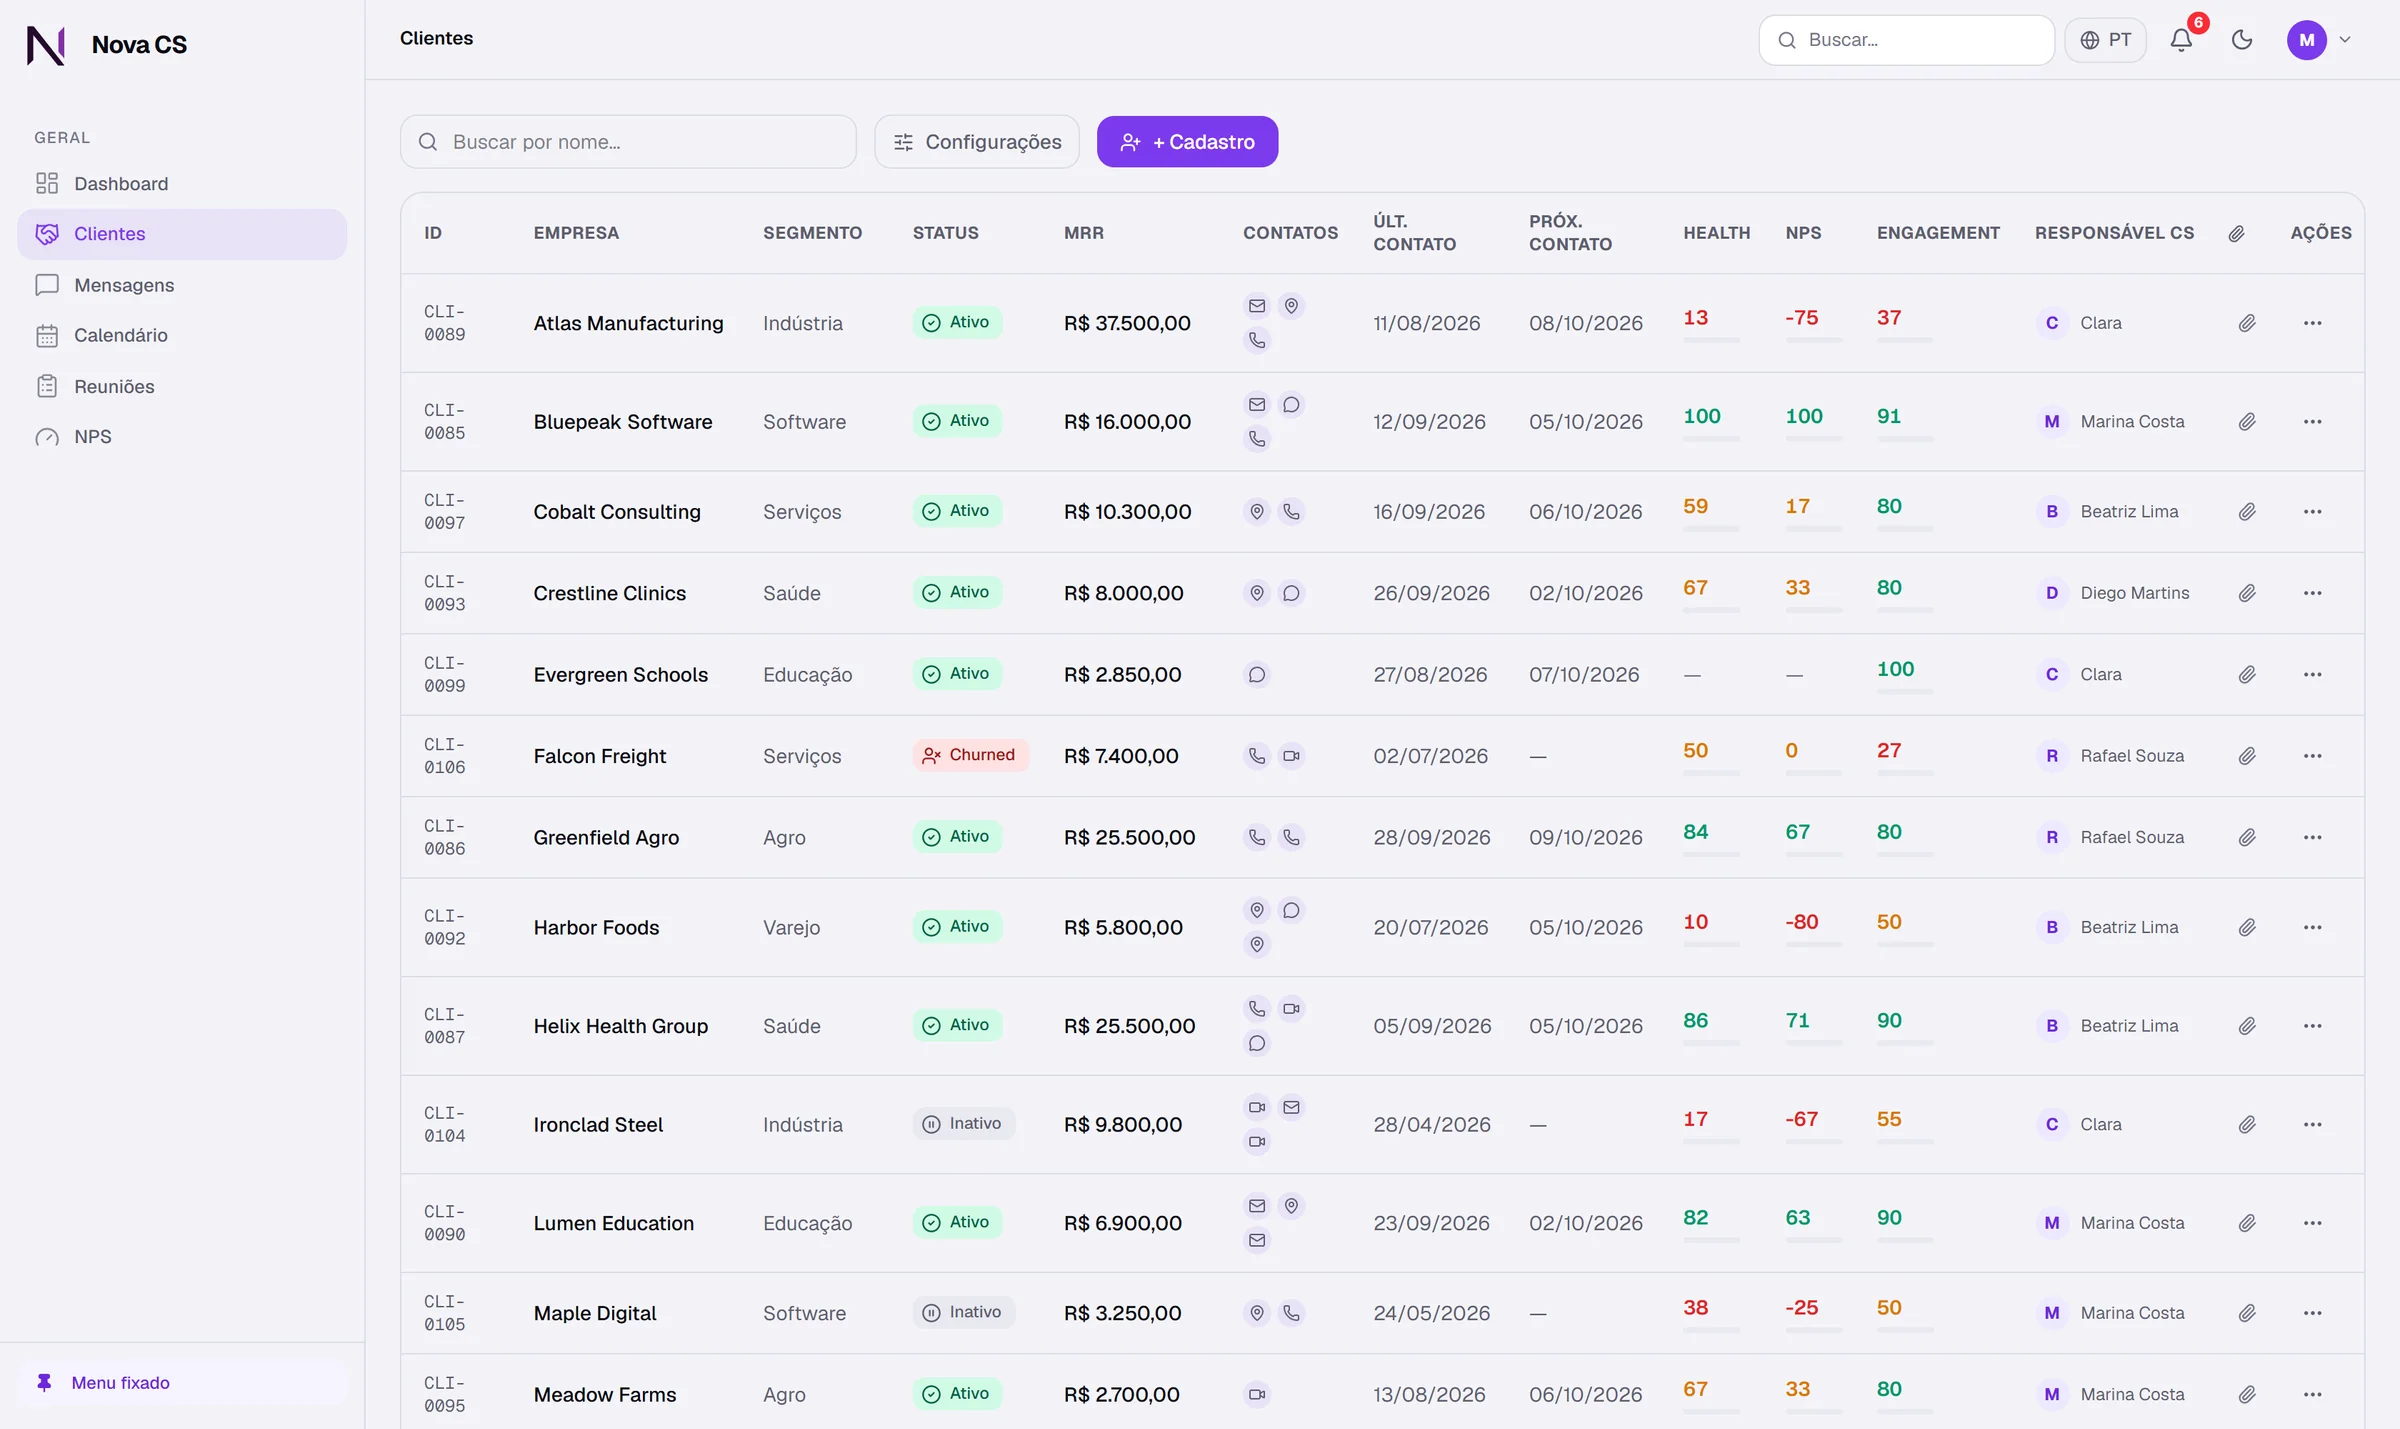Select Clientes in sidebar
Viewport: 2400px width, 1429px height.
coord(182,234)
